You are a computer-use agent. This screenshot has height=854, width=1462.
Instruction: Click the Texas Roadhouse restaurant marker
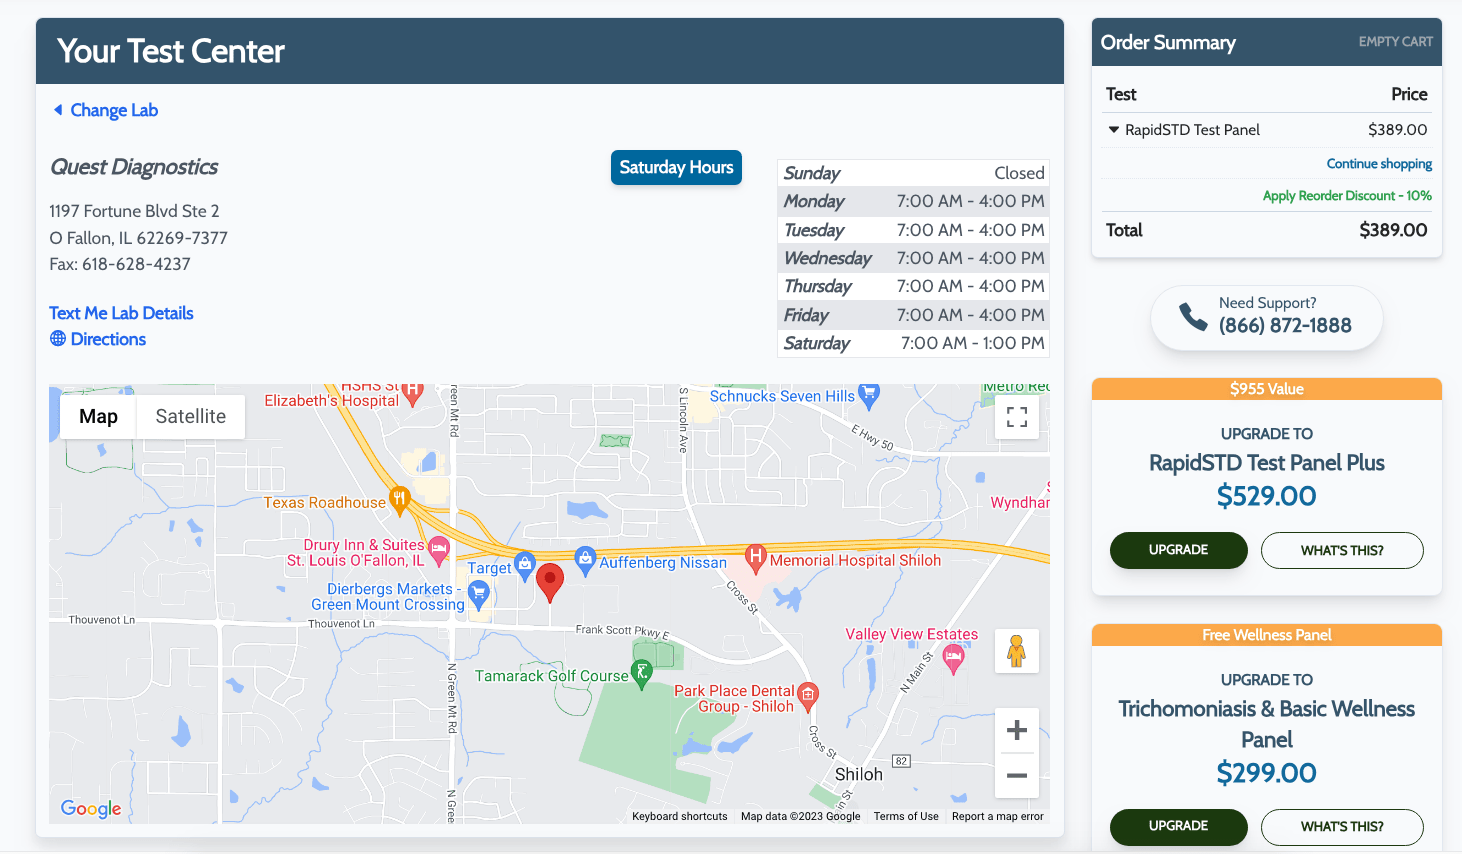pos(400,499)
